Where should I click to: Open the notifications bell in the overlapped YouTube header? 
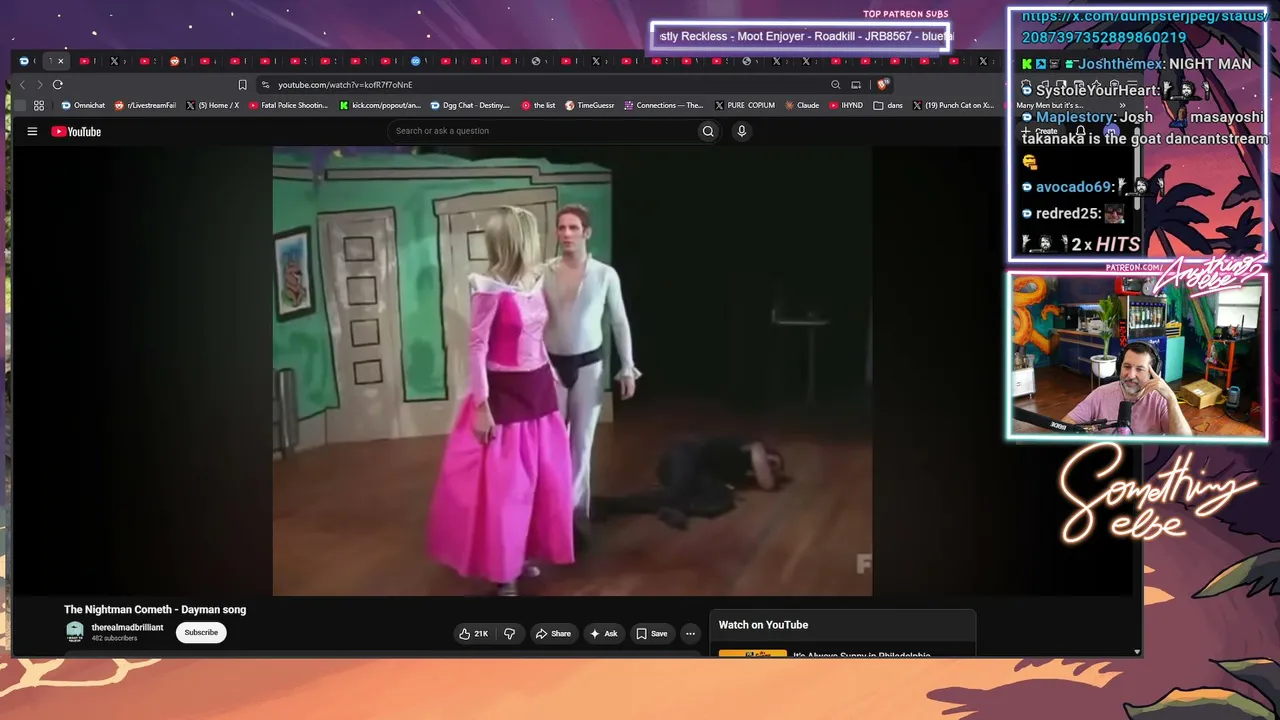click(x=1080, y=131)
